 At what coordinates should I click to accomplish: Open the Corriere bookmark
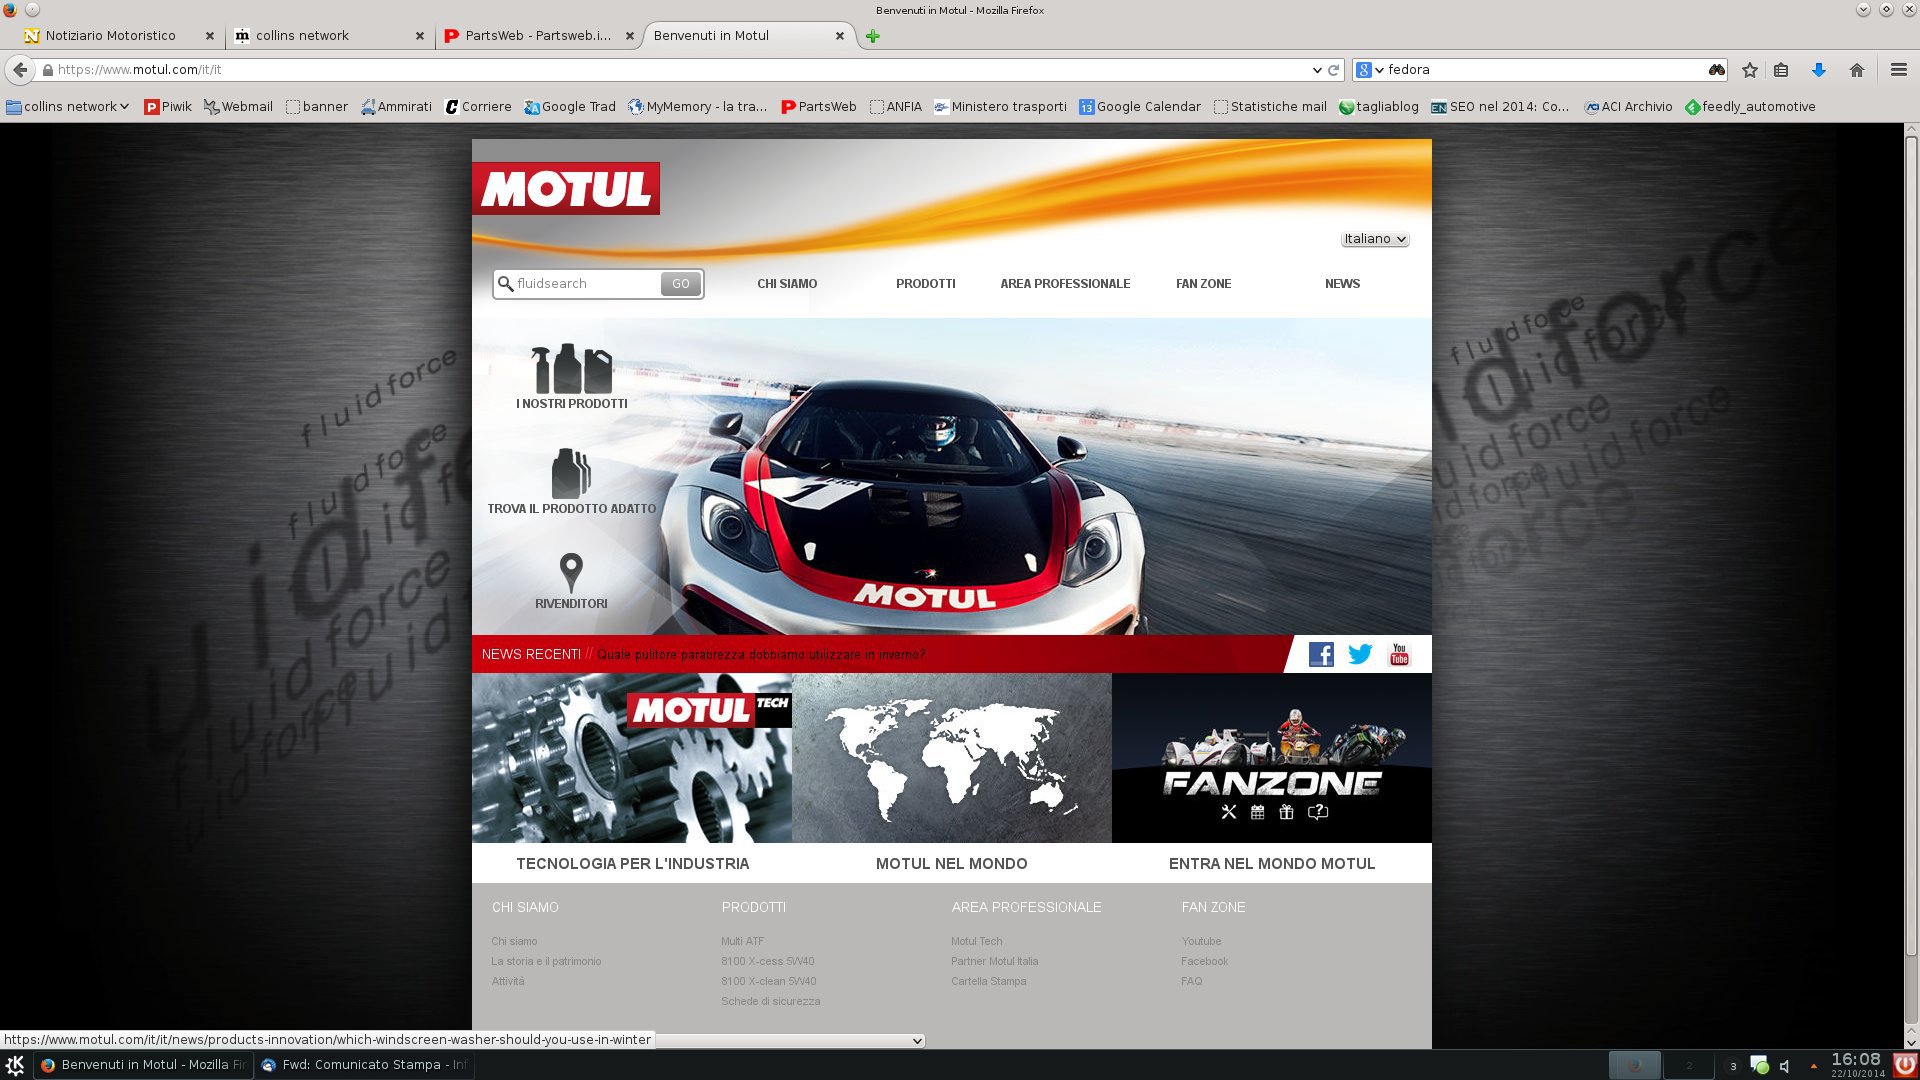coord(478,107)
